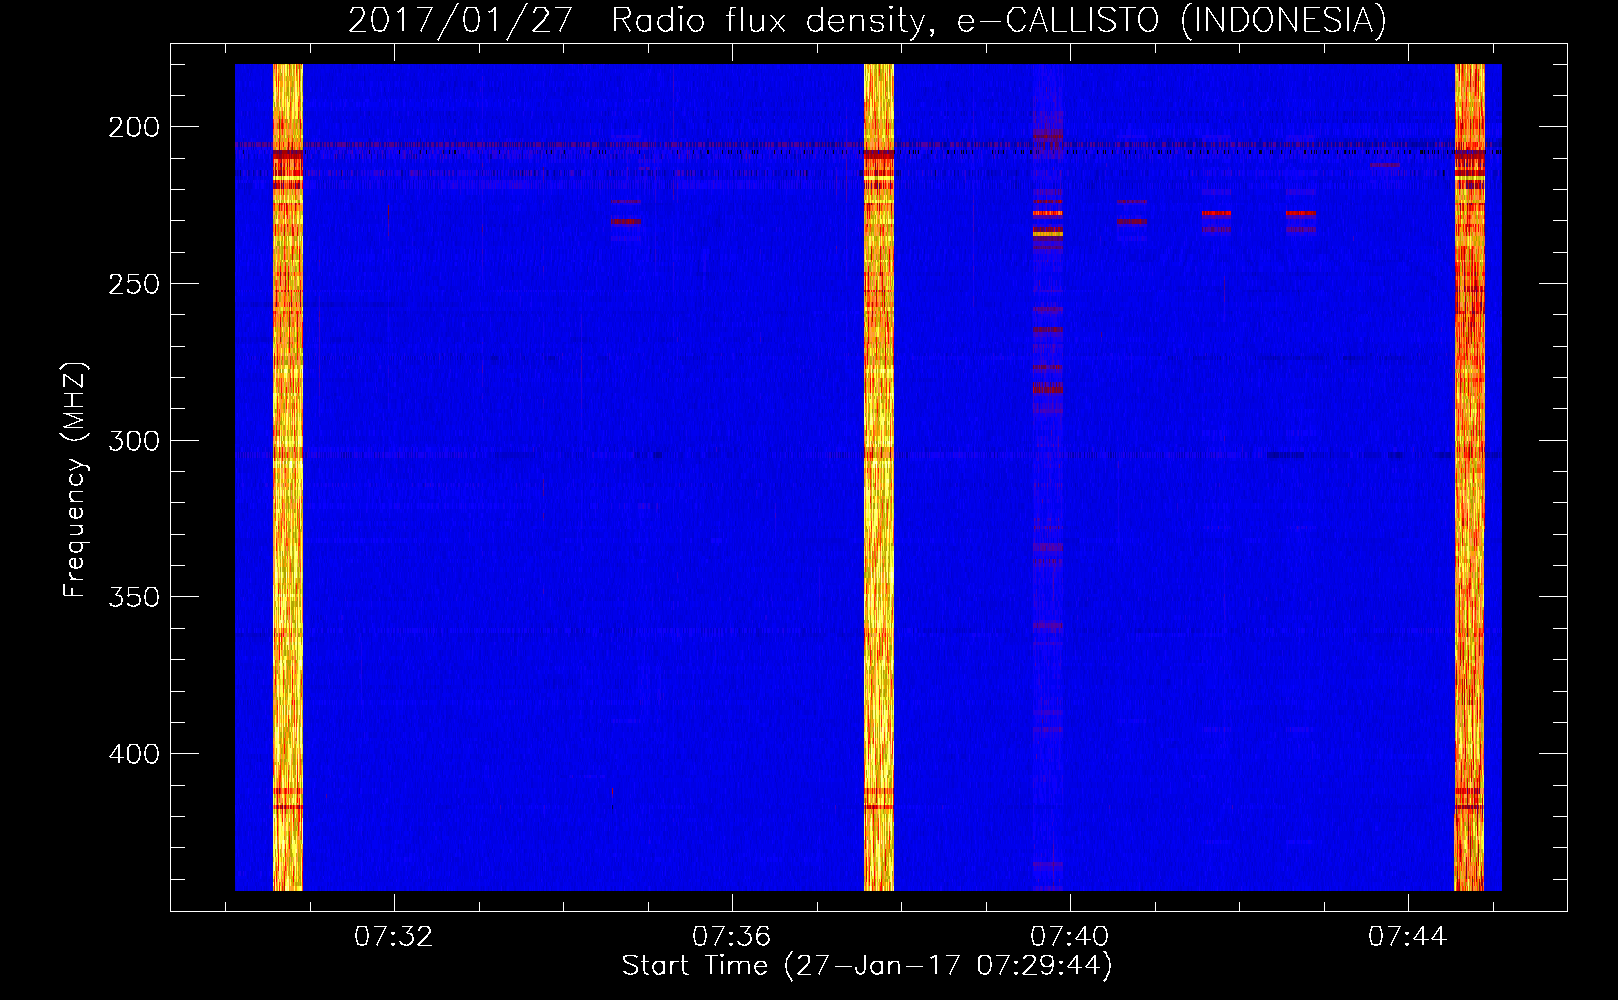Click the 'Start Time (27-Jan-17 07:29:44)' label
1618x1000 pixels.
[867, 966]
